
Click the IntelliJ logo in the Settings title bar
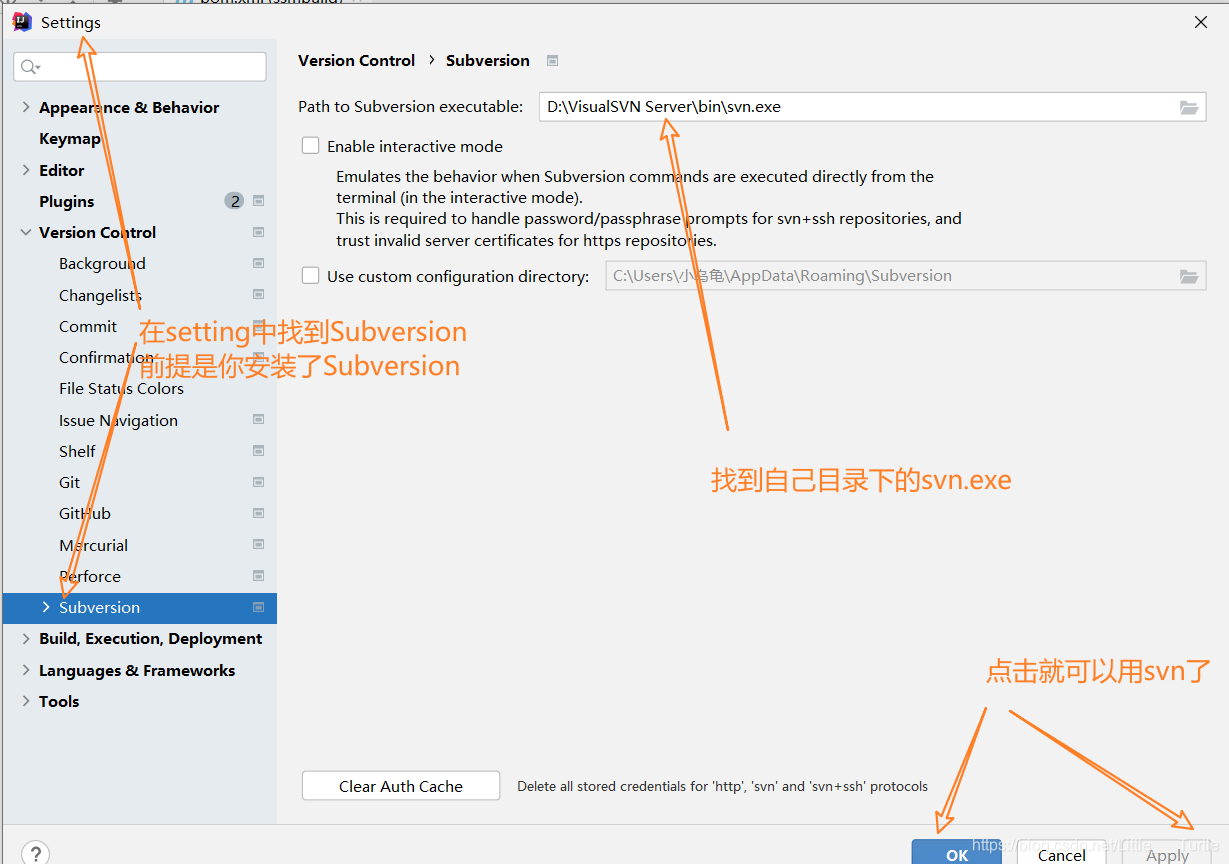coord(22,21)
